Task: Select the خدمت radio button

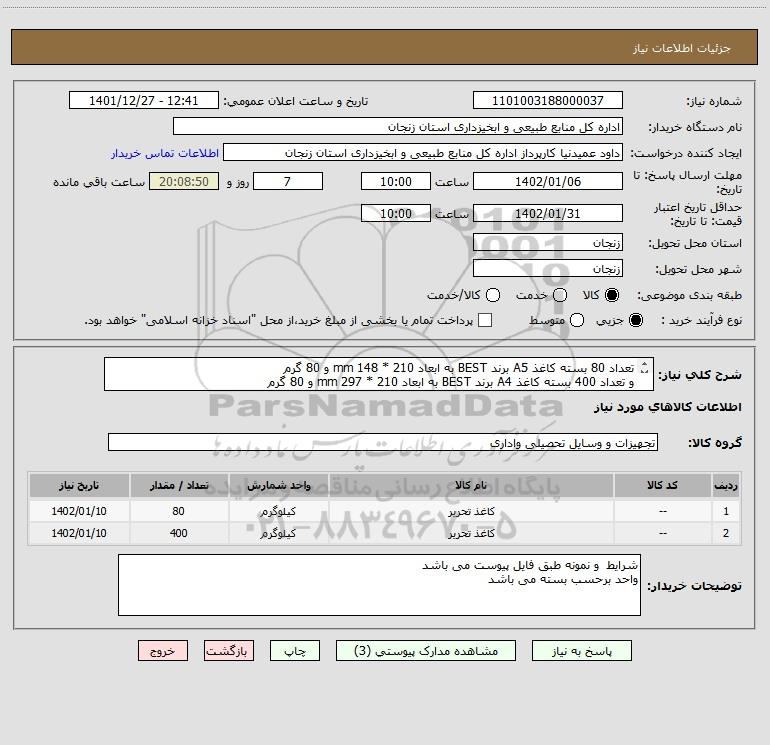Action: pyautogui.click(x=560, y=295)
